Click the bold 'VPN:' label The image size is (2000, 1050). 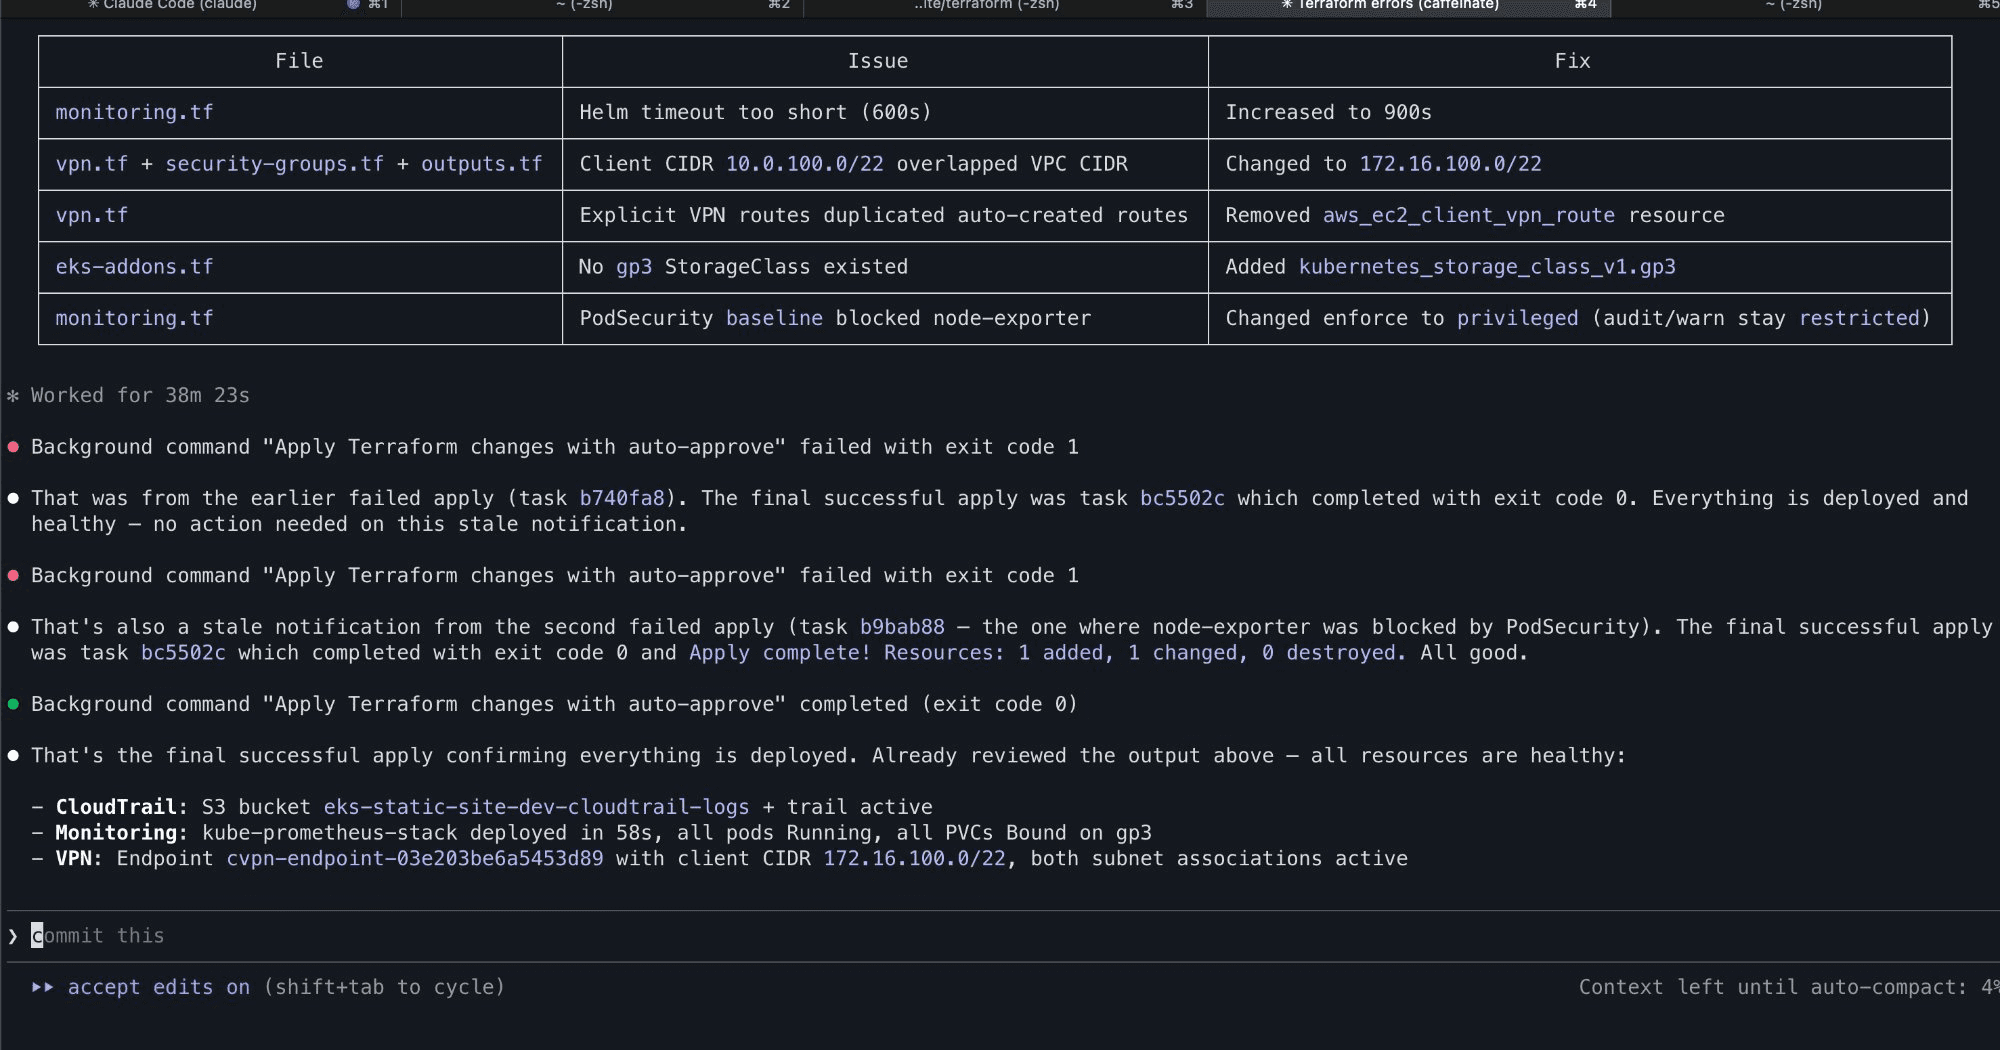tap(79, 859)
